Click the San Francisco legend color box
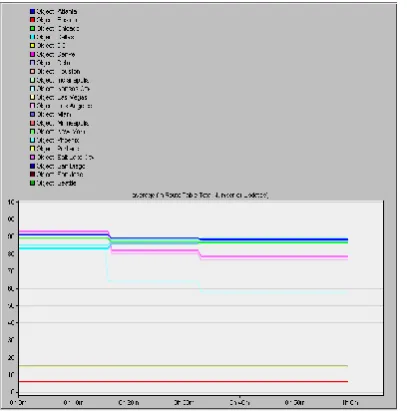This screenshot has height=411, width=407. point(32,174)
